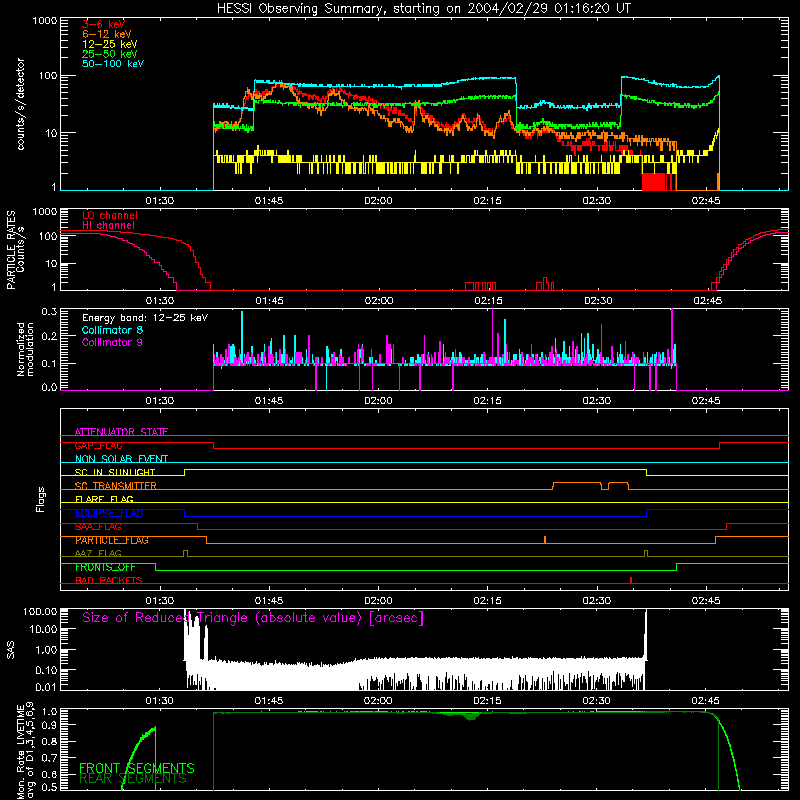Select the 25-50 keV legend label
This screenshot has height=800, width=800.
pos(110,54)
